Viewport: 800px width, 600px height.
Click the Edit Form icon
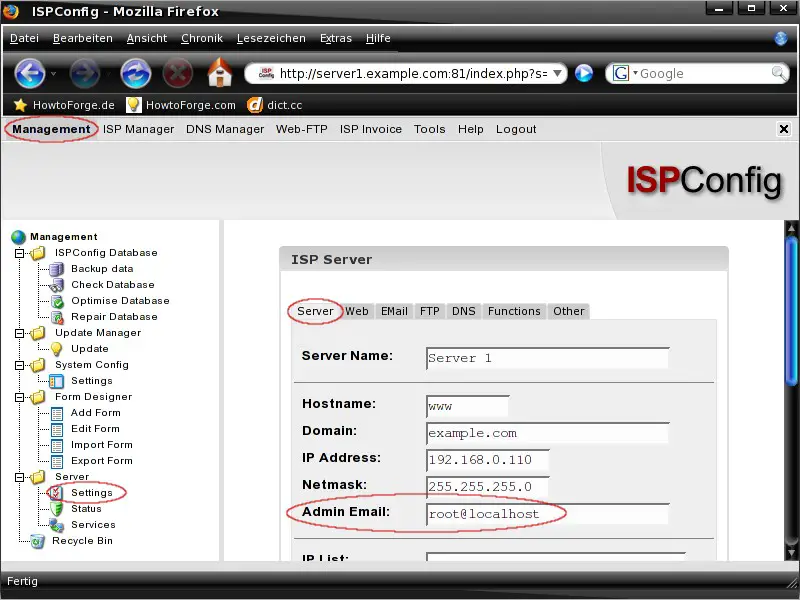[x=57, y=429]
